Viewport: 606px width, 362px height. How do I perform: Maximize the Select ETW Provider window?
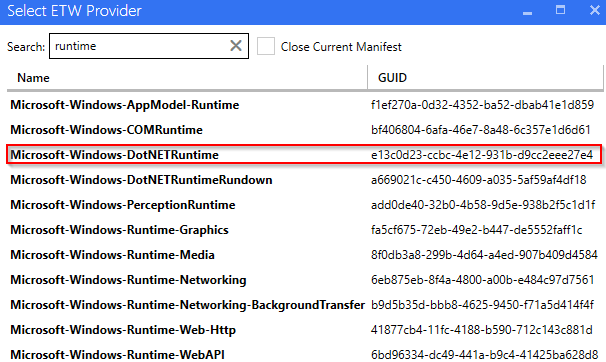click(560, 10)
